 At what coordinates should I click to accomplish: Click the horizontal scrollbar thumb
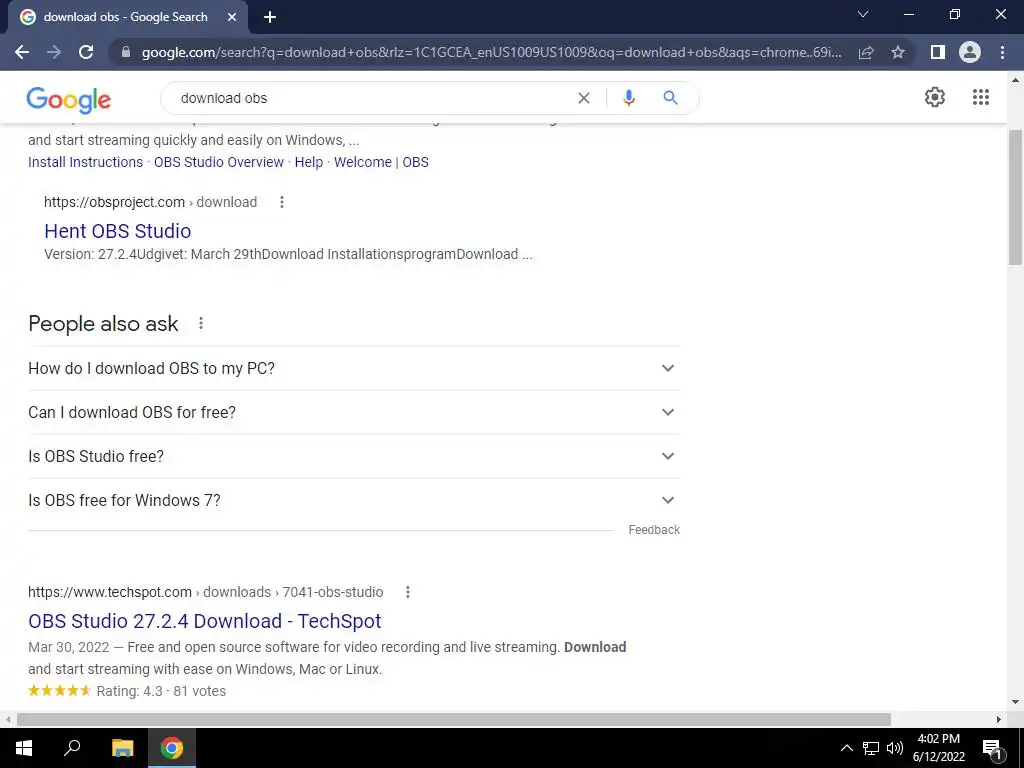[454, 719]
